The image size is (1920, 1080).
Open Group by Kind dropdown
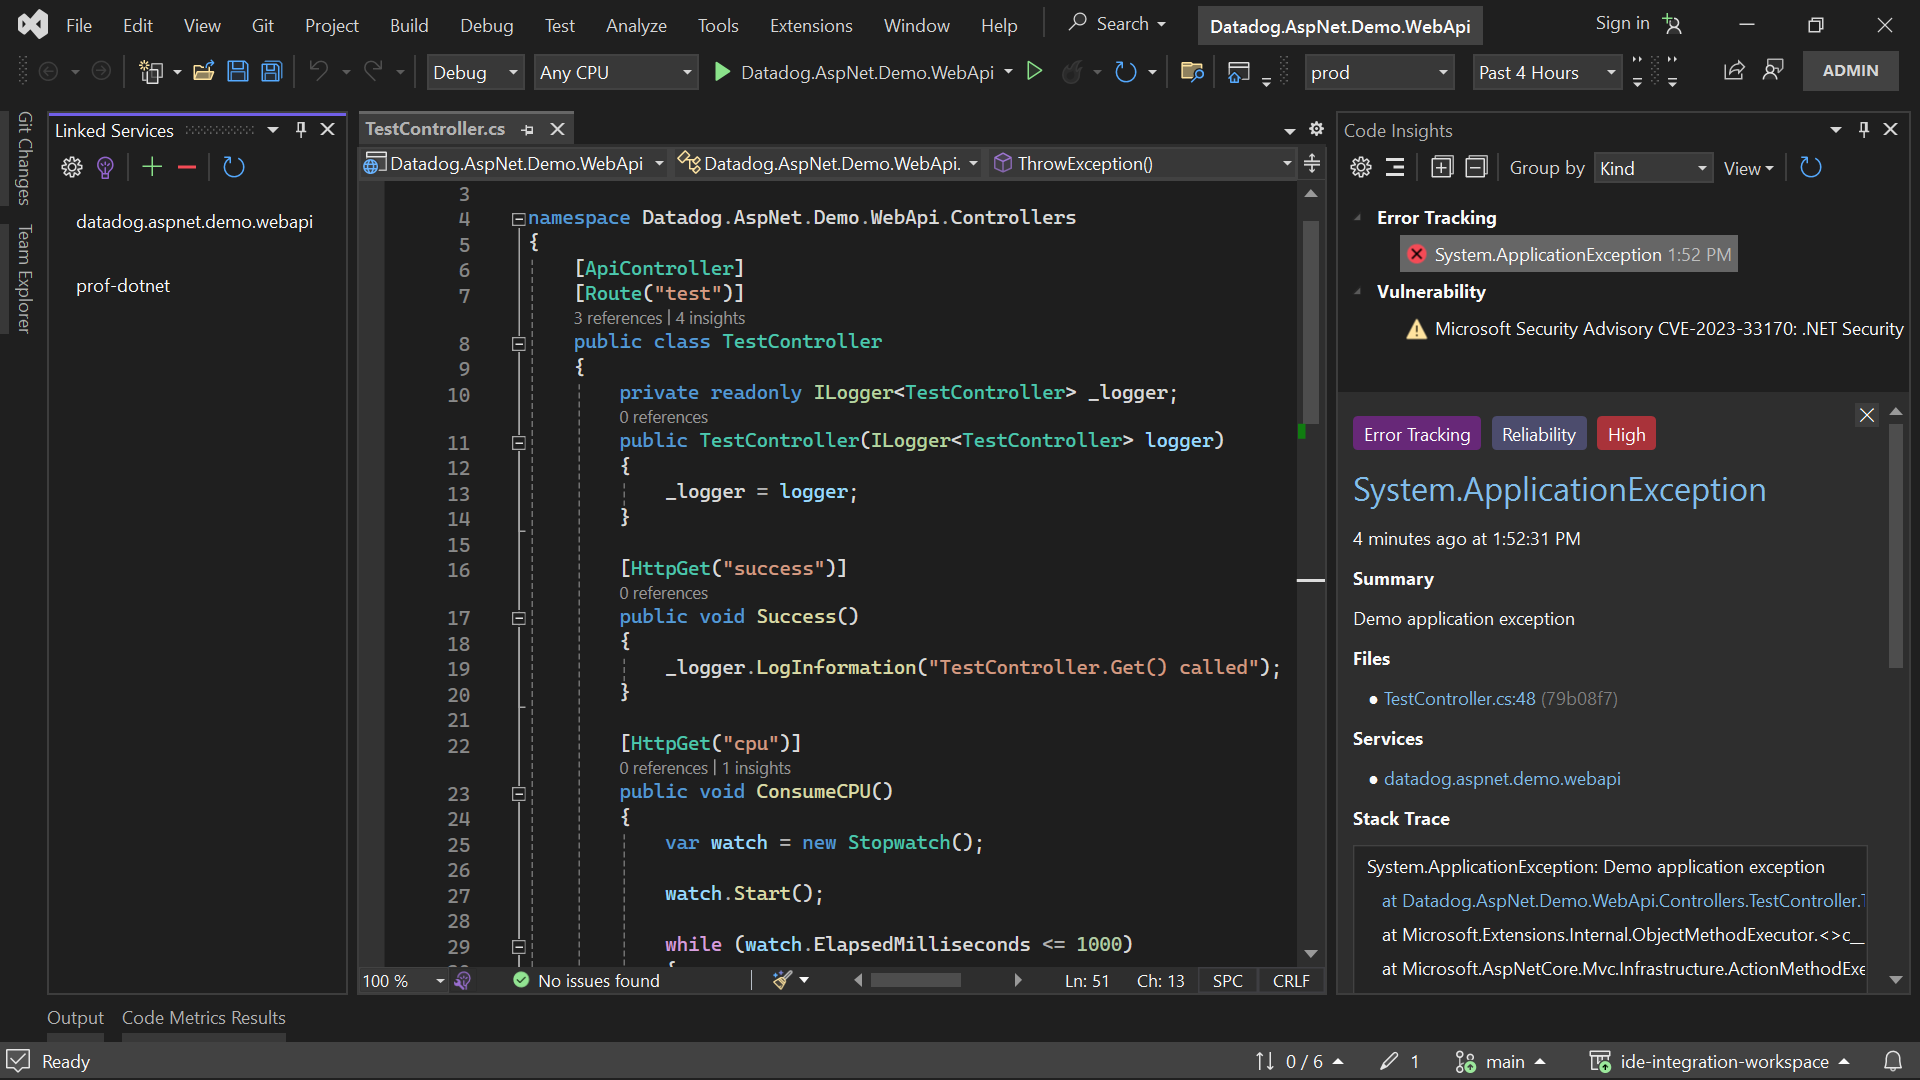[1653, 168]
